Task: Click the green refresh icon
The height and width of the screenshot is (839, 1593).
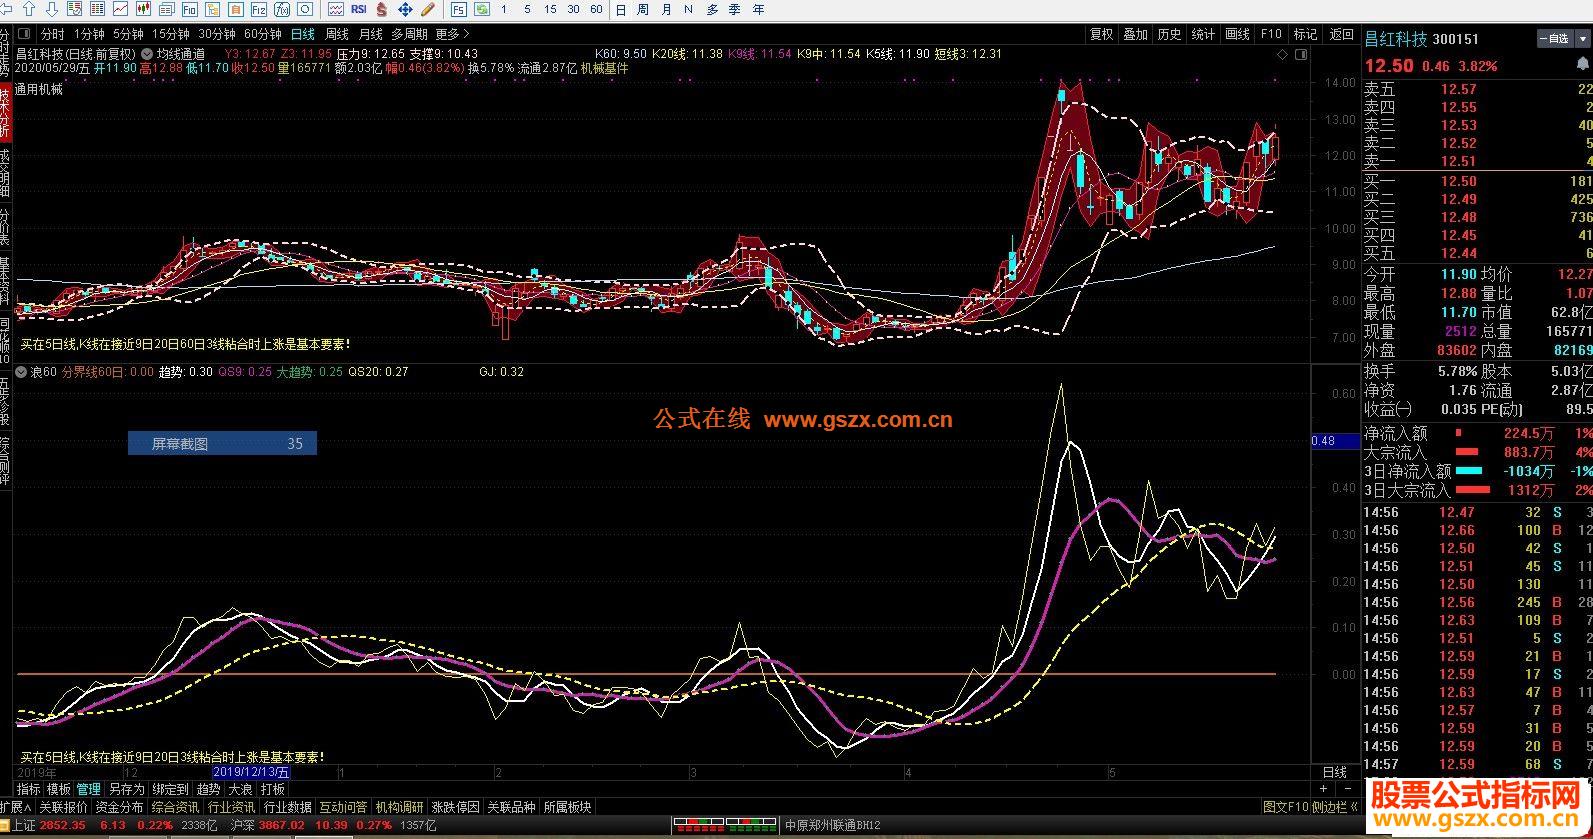Action: tap(482, 9)
